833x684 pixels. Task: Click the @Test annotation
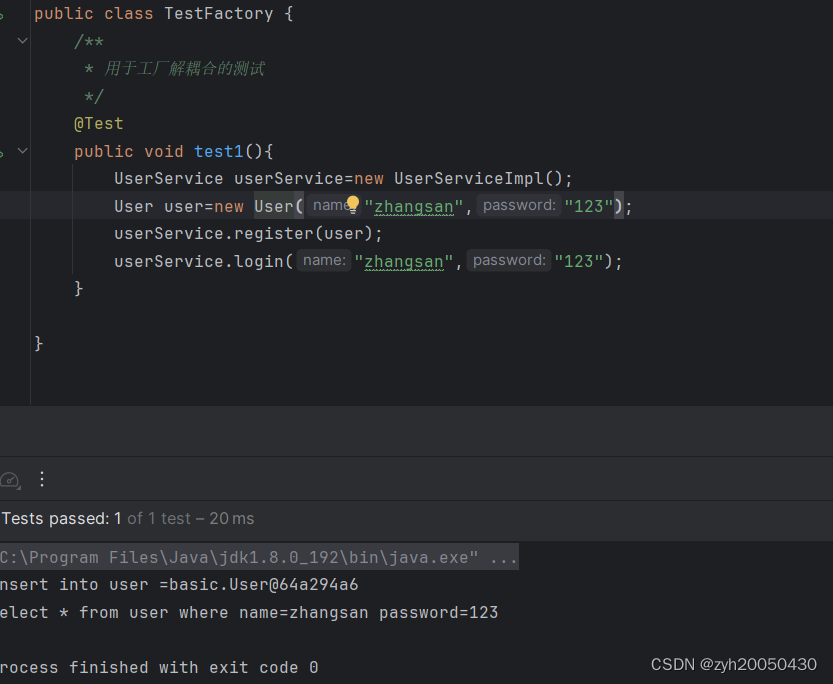click(99, 124)
